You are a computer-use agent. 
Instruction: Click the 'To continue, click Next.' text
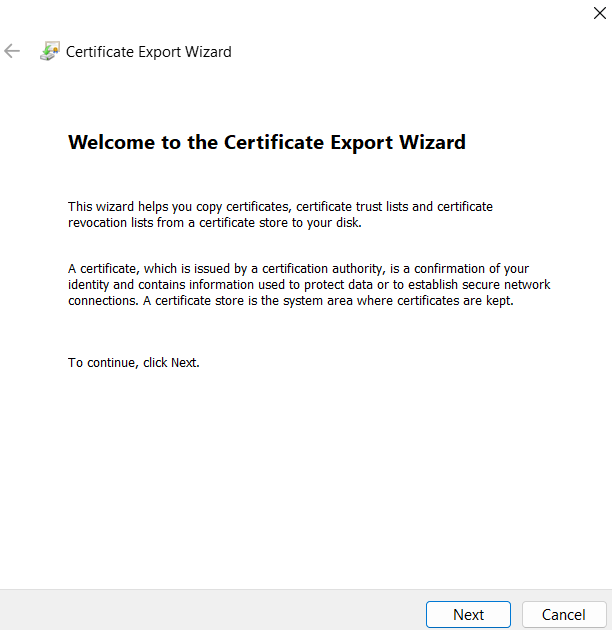pyautogui.click(x=134, y=362)
